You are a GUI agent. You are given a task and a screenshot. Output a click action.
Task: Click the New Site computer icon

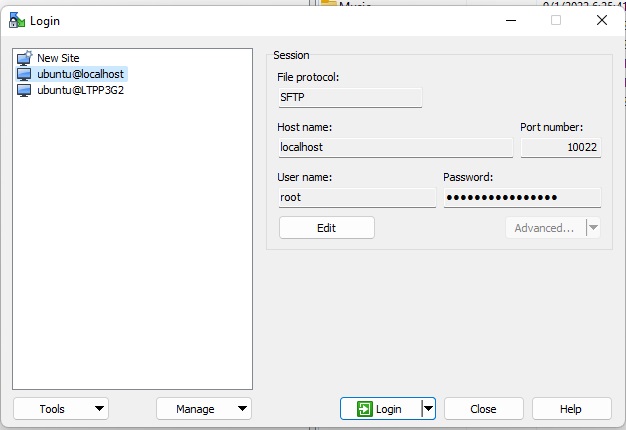point(24,58)
